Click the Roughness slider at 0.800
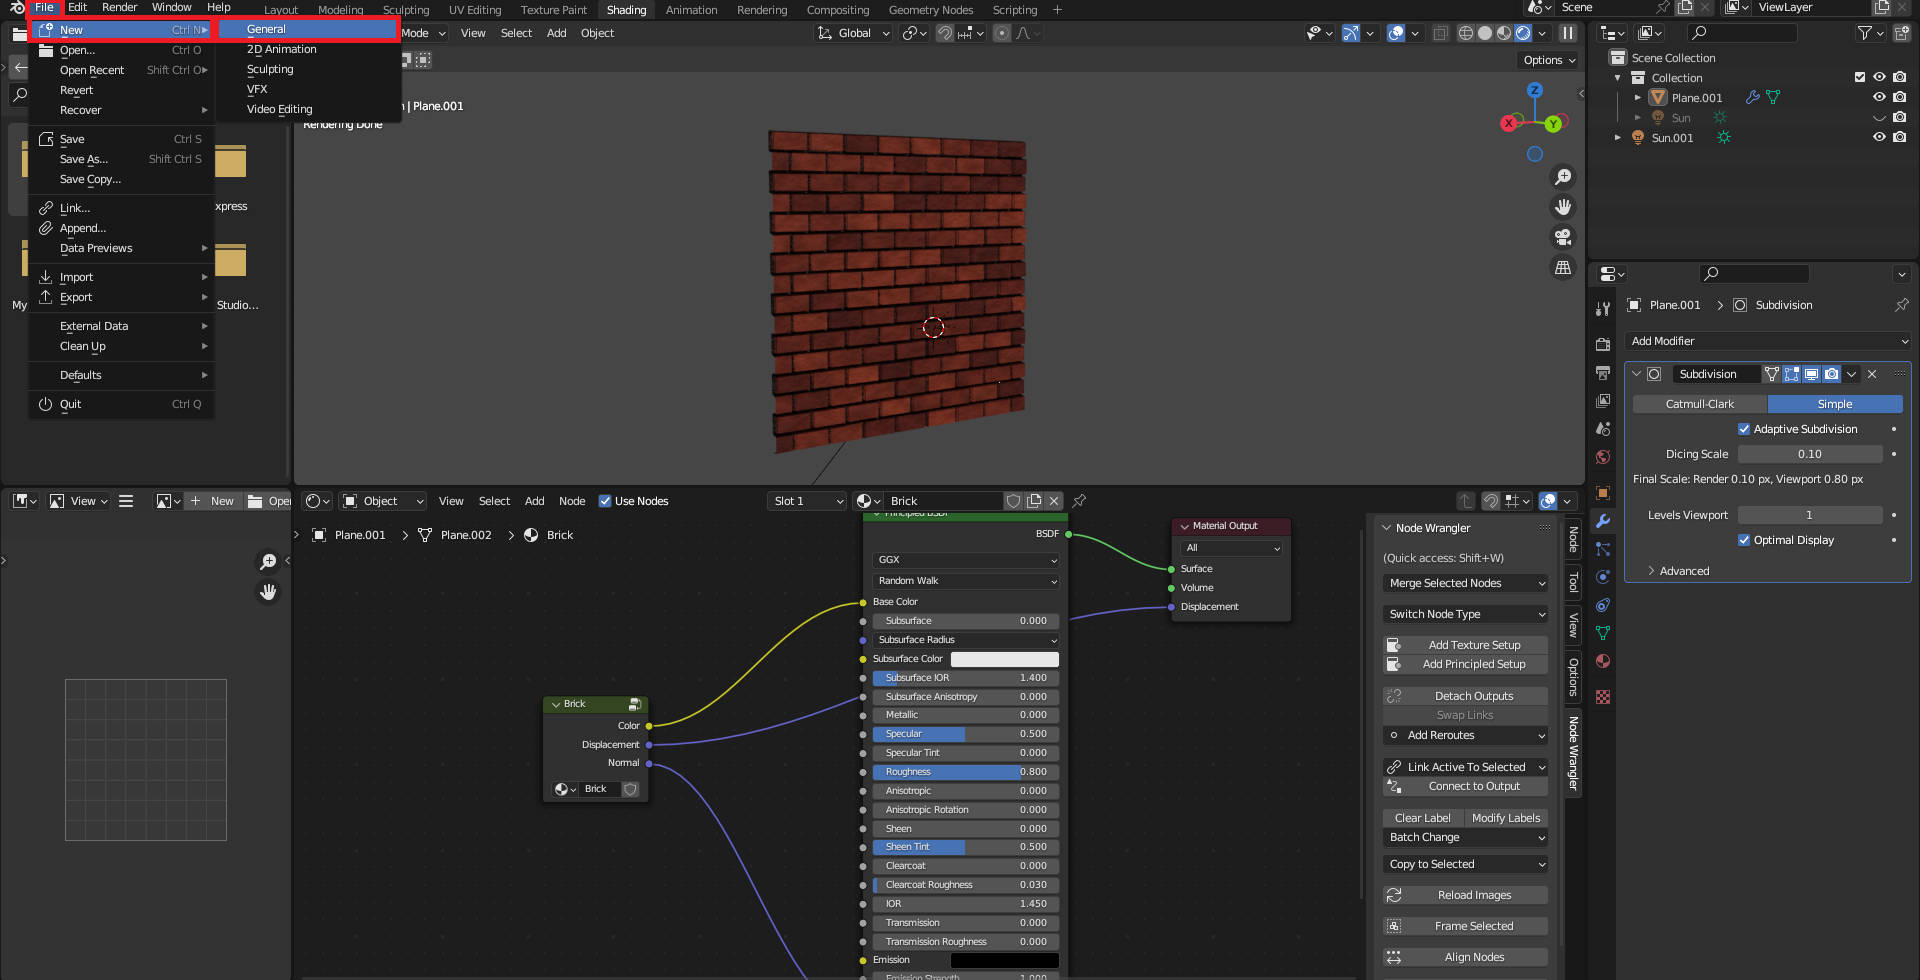This screenshot has width=1920, height=980. [x=965, y=772]
